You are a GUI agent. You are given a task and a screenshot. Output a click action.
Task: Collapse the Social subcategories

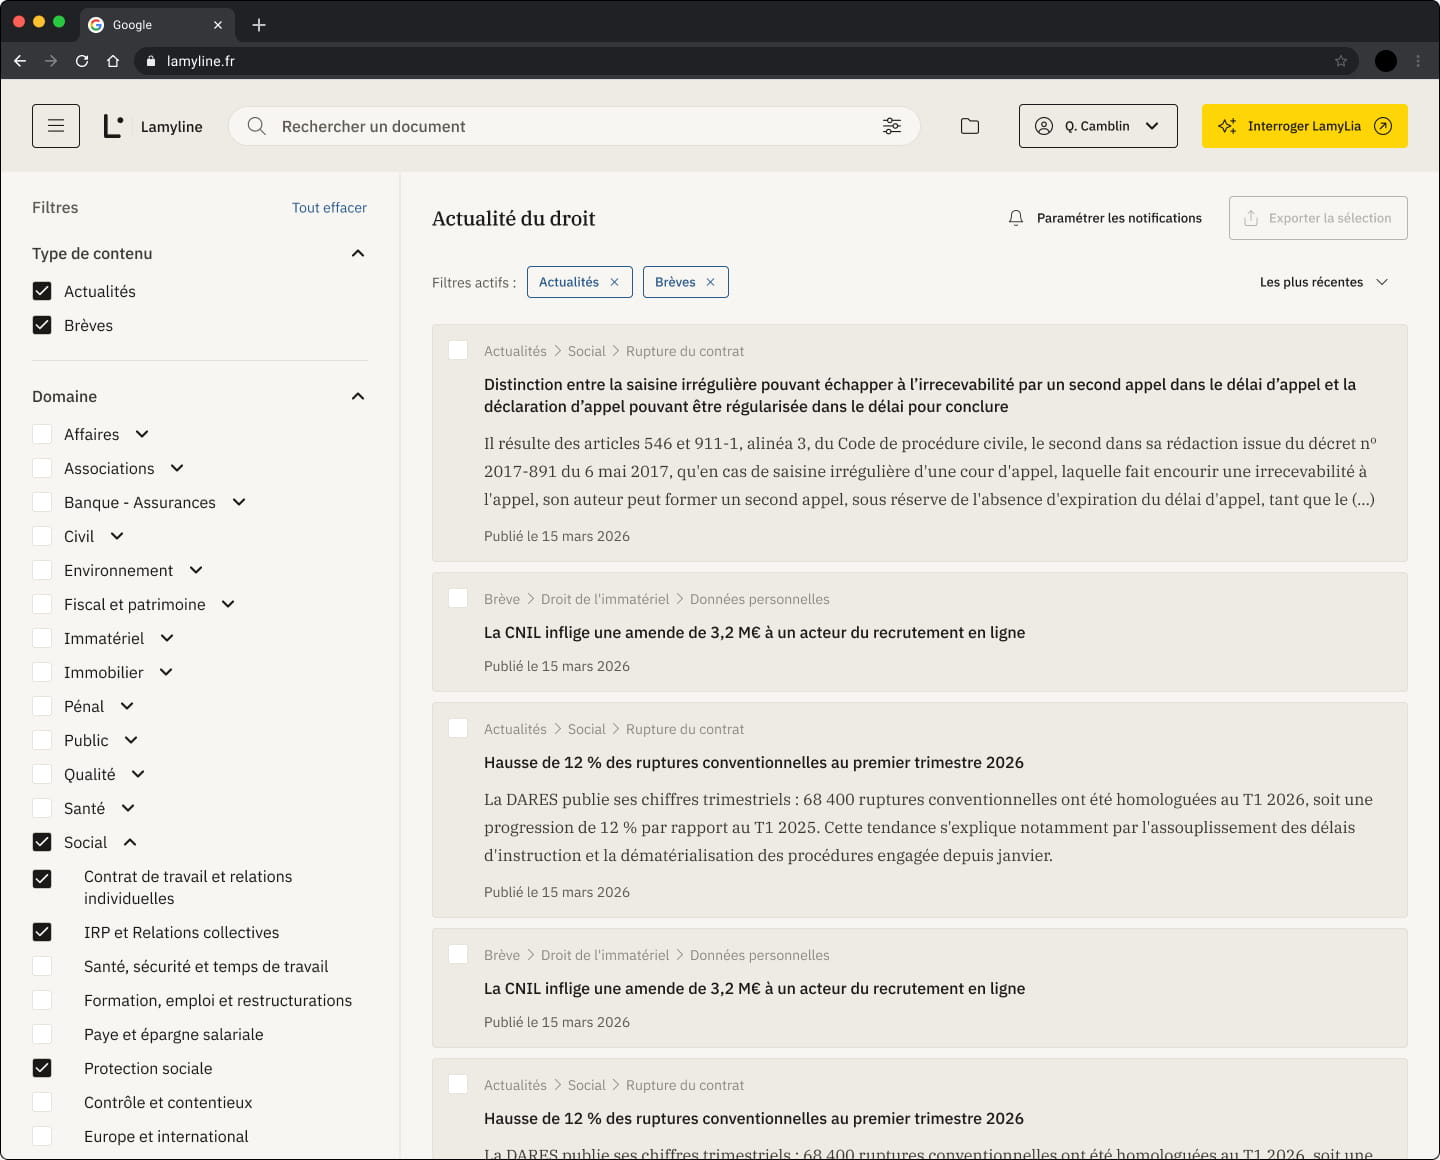tap(130, 842)
